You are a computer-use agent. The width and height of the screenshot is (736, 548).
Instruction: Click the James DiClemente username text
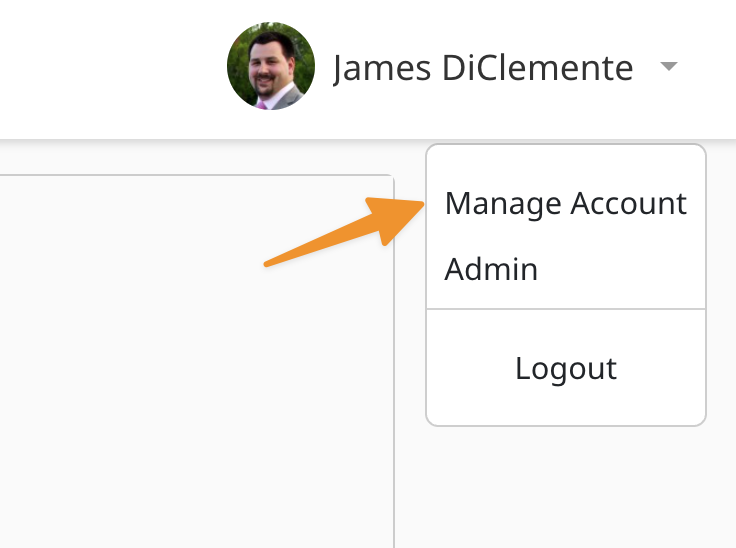tap(482, 68)
